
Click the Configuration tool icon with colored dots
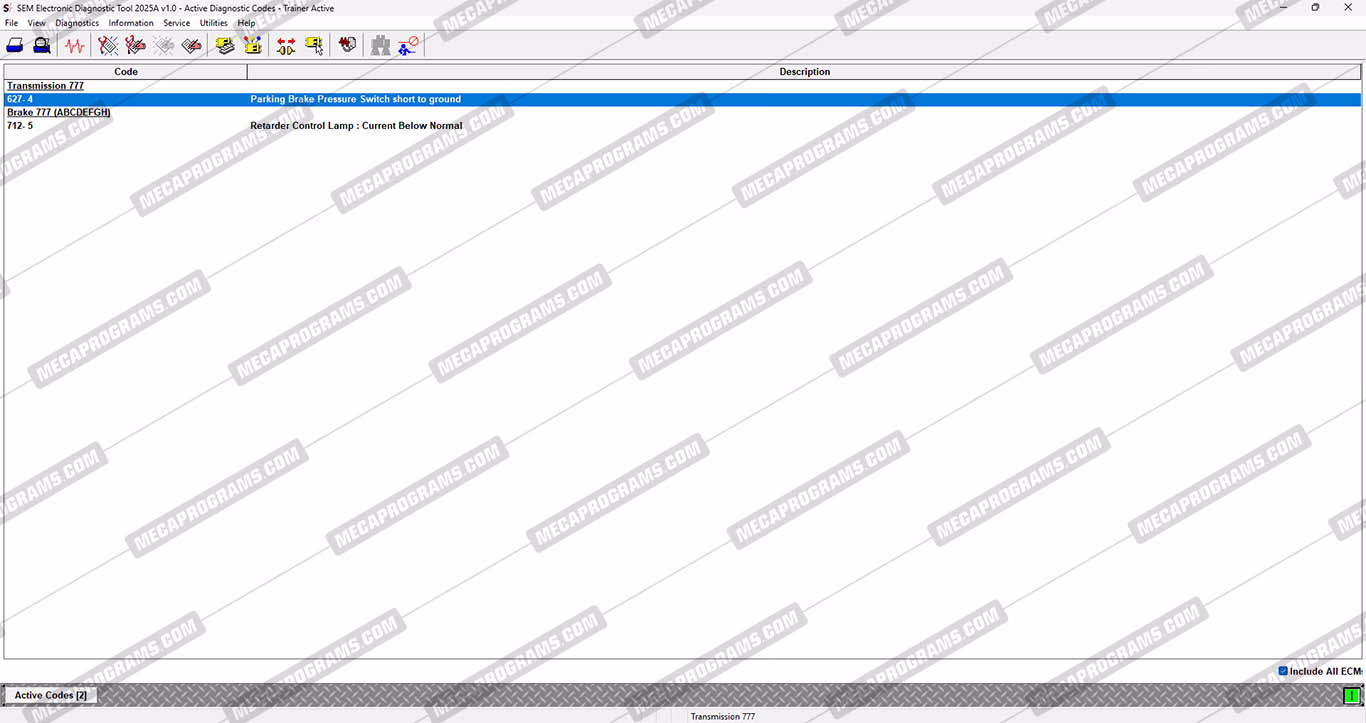pos(253,45)
